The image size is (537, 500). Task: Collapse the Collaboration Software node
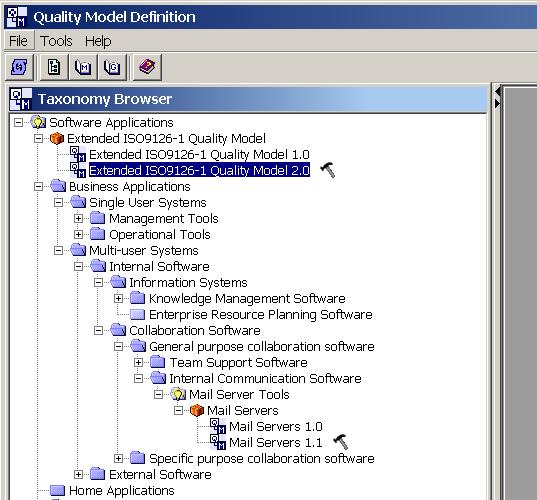pos(98,330)
